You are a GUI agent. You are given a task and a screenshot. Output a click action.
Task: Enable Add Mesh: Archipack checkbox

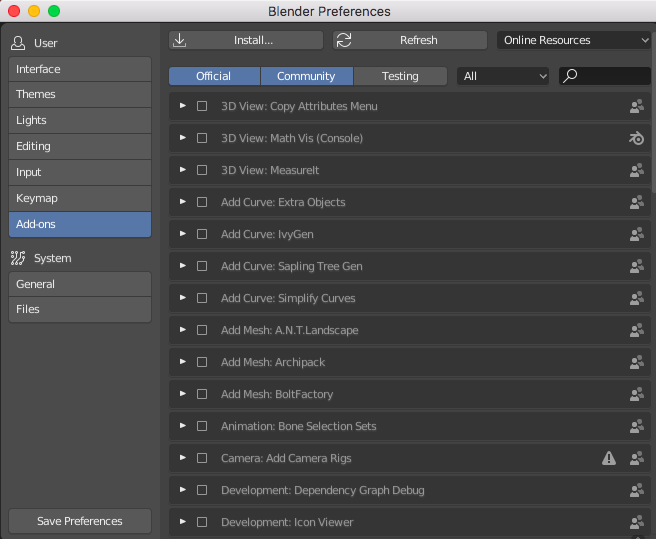click(x=202, y=362)
